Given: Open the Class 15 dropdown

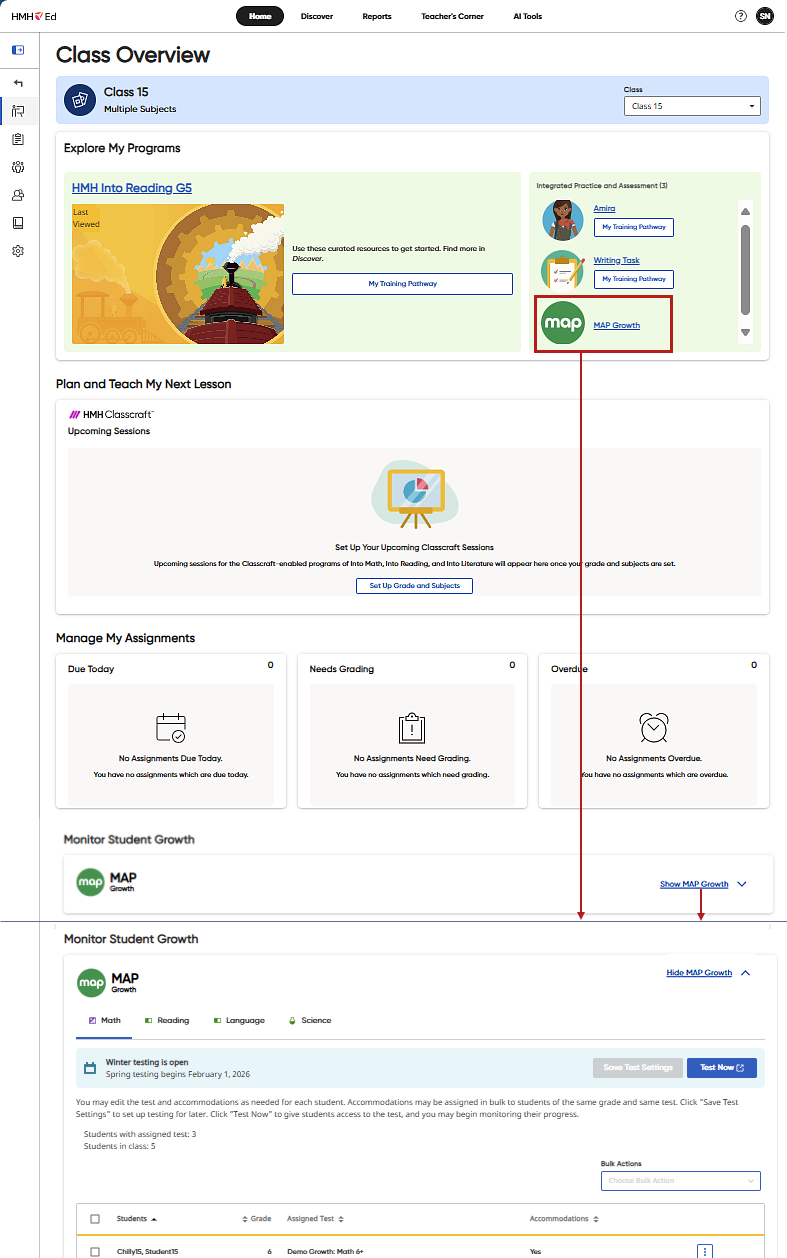Looking at the screenshot, I should pyautogui.click(x=692, y=105).
